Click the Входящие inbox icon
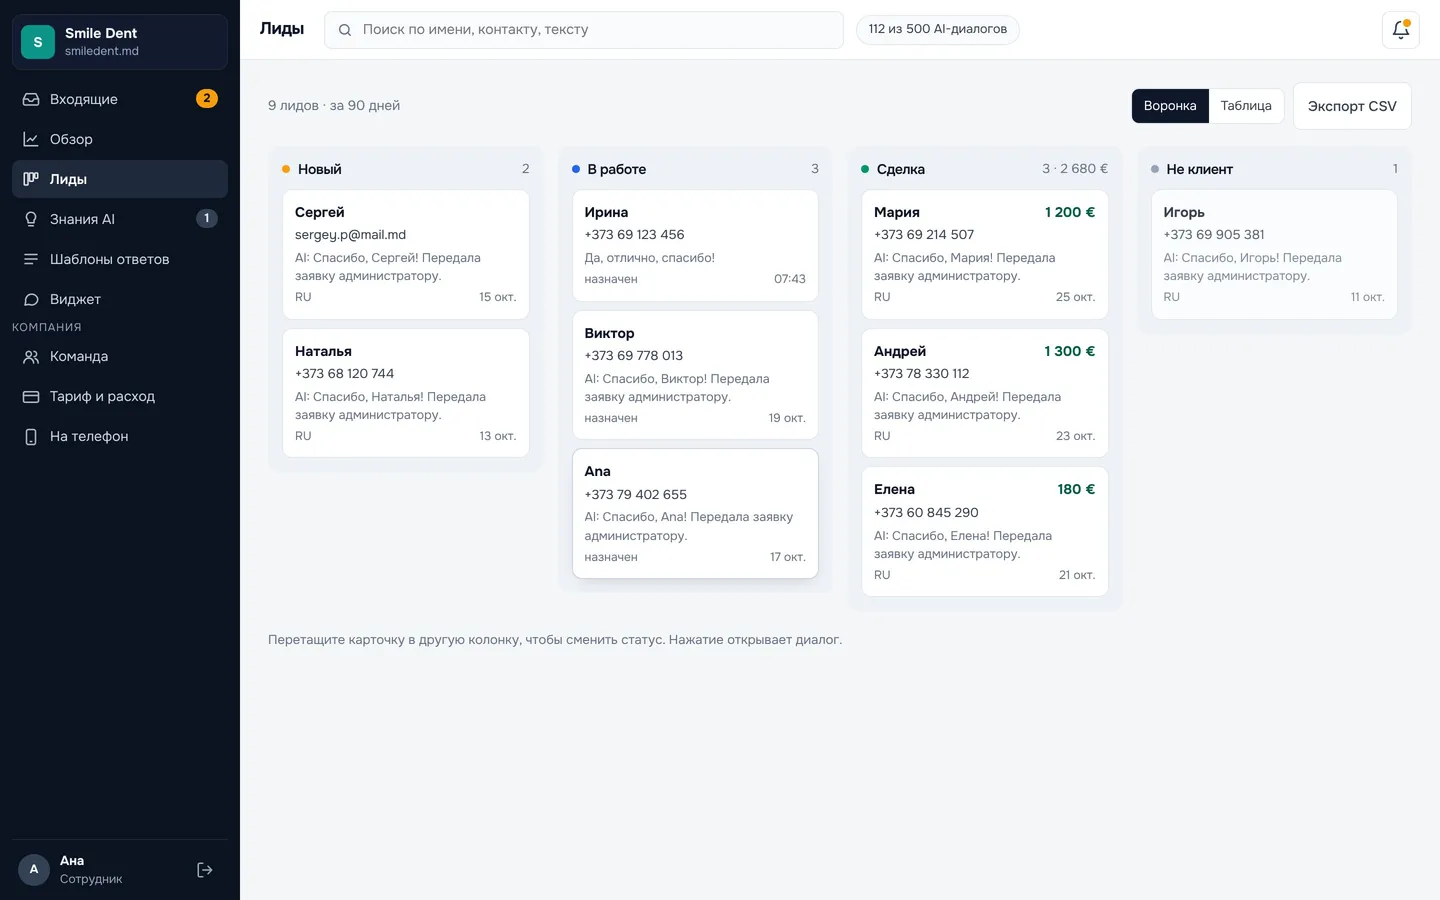 (31, 99)
